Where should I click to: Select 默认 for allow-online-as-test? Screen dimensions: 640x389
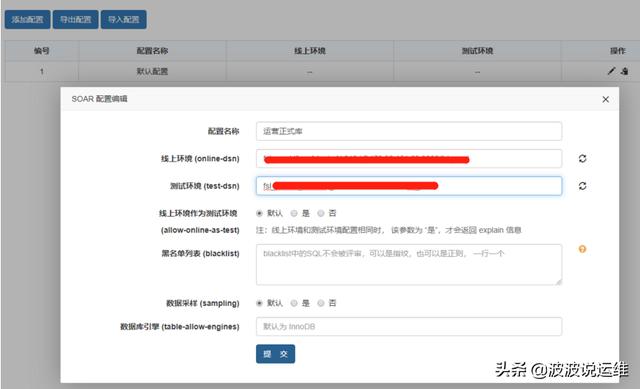[259, 213]
